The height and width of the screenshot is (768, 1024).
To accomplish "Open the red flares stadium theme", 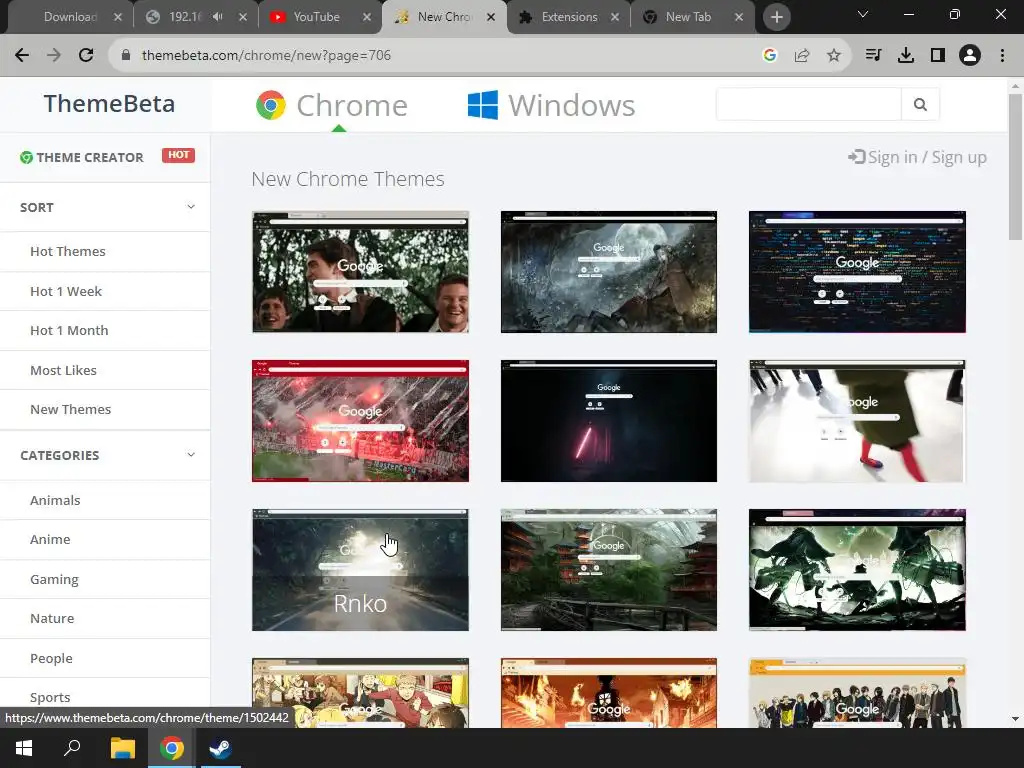I will coord(360,421).
